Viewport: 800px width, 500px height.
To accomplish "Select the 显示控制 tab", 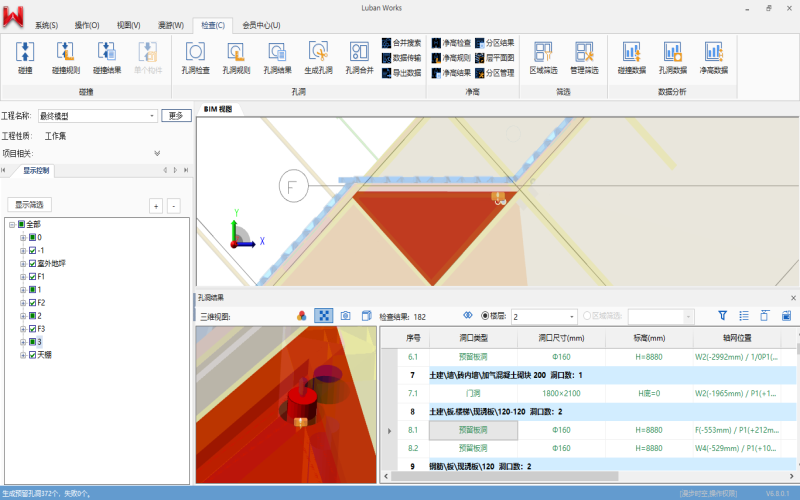I will 36,170.
